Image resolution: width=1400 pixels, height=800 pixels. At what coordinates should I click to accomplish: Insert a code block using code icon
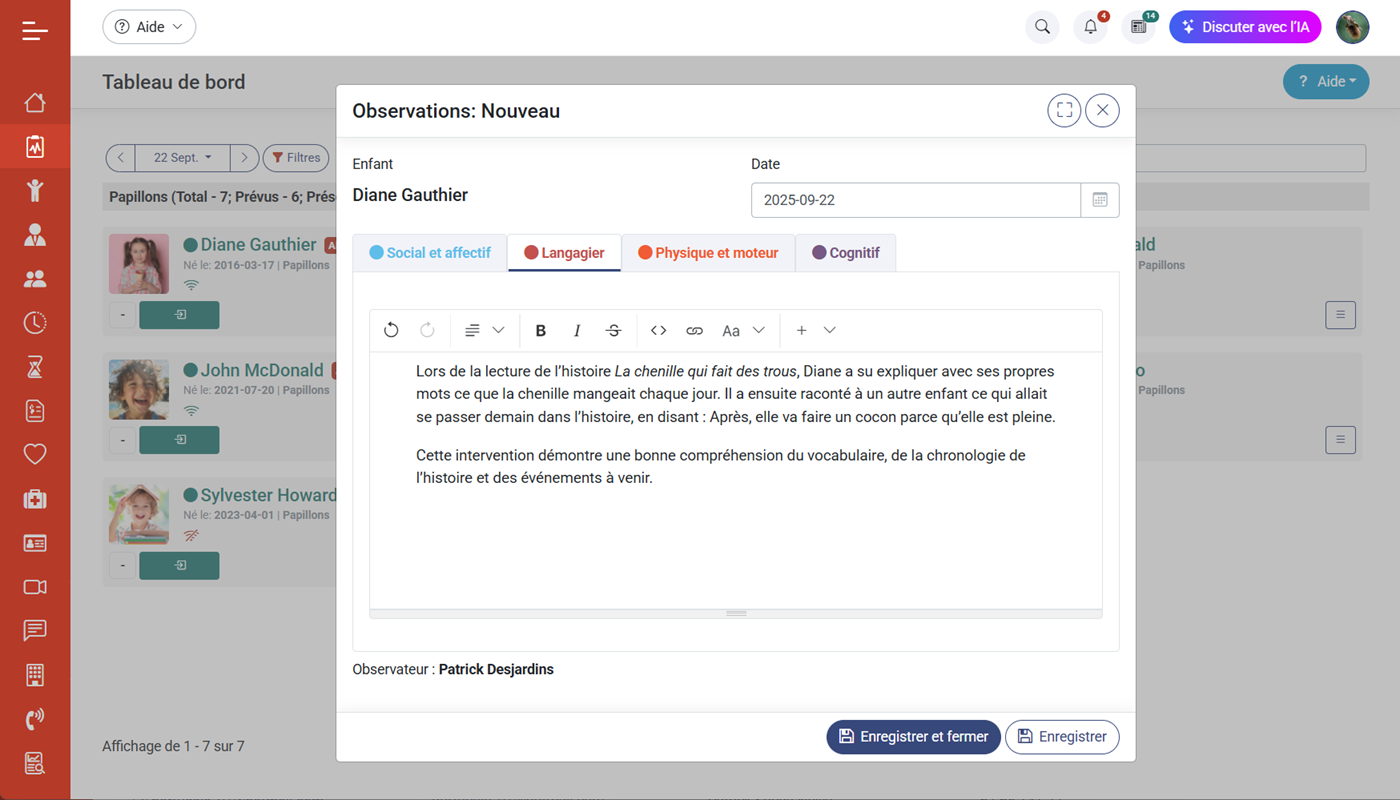658,331
